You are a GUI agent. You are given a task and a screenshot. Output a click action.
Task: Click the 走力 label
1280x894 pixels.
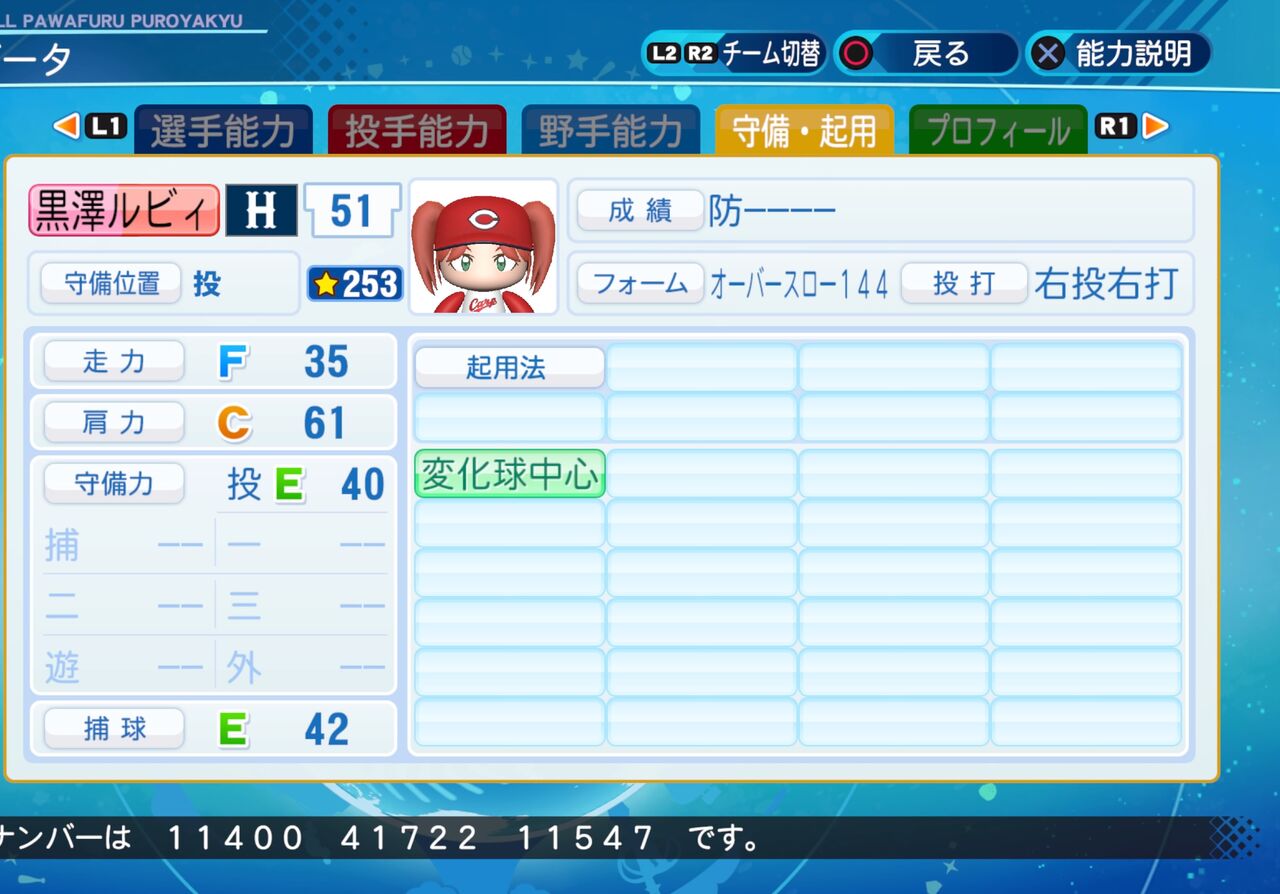pyautogui.click(x=114, y=361)
